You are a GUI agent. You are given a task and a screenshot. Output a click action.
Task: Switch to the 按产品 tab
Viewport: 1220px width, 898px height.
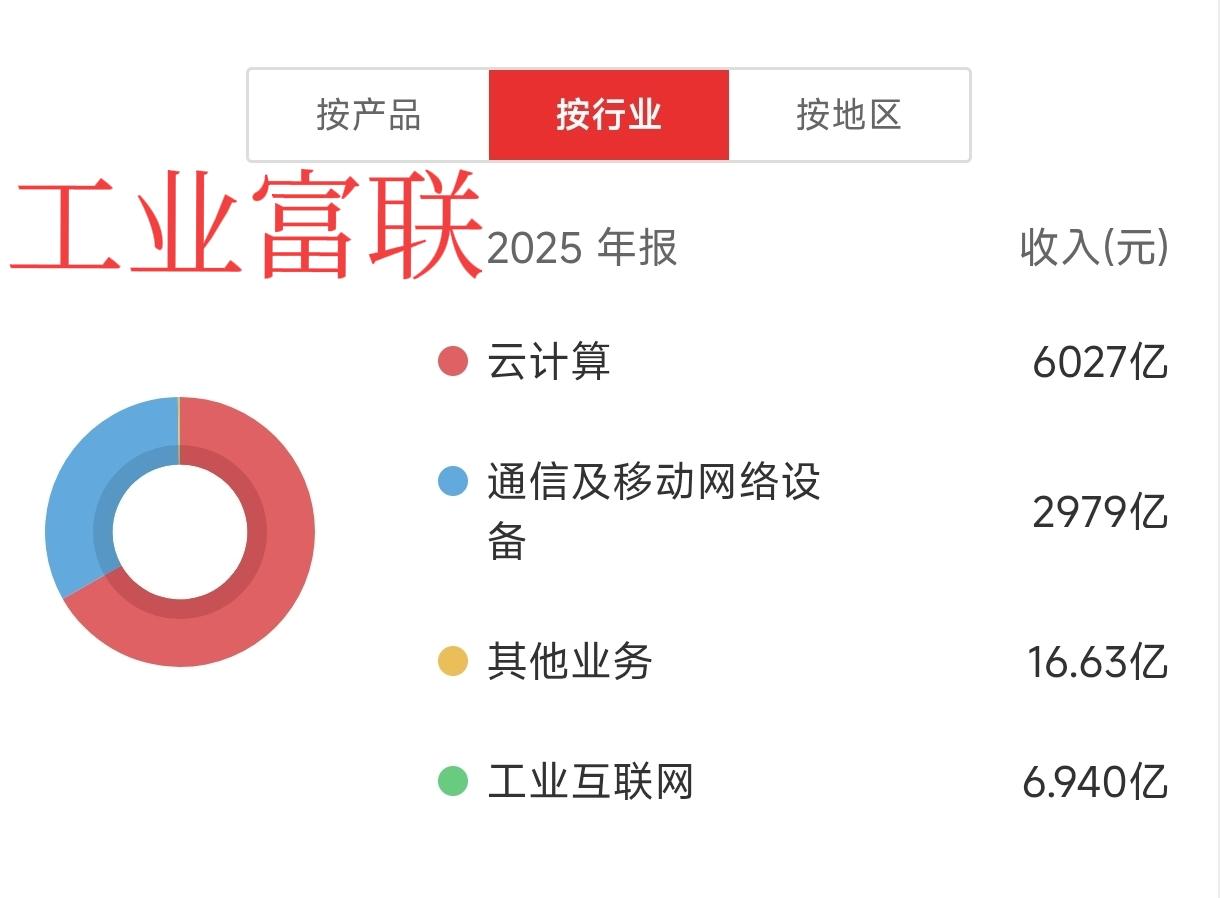tap(369, 115)
